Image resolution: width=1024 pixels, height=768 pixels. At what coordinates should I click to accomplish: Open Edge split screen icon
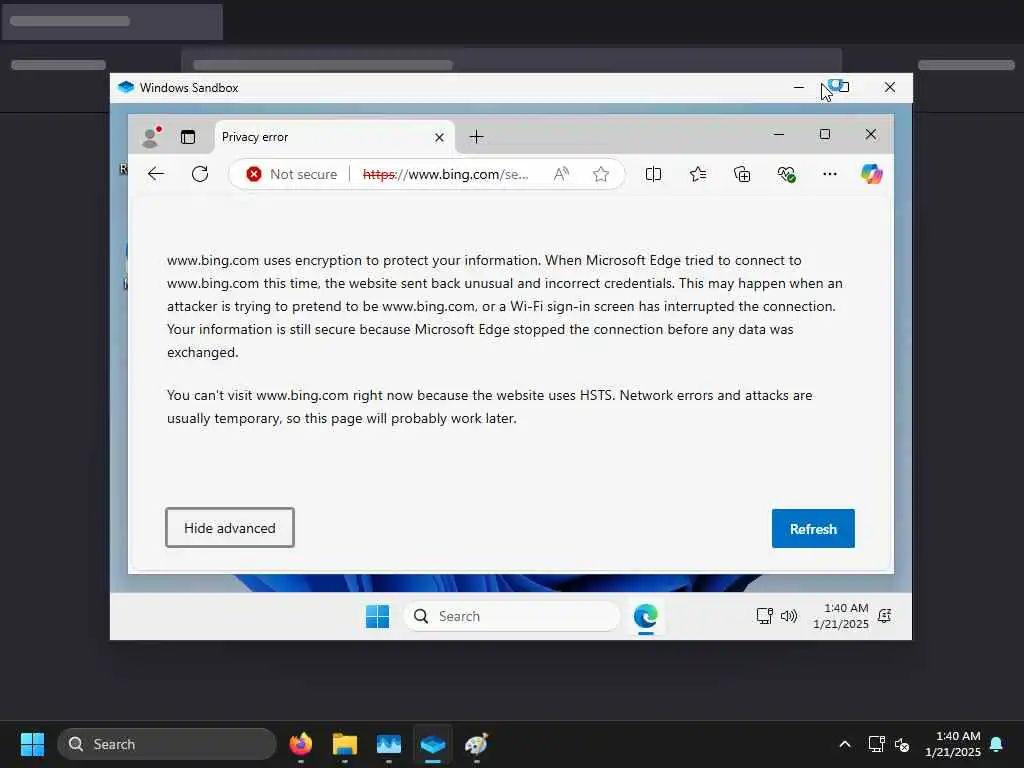[653, 174]
